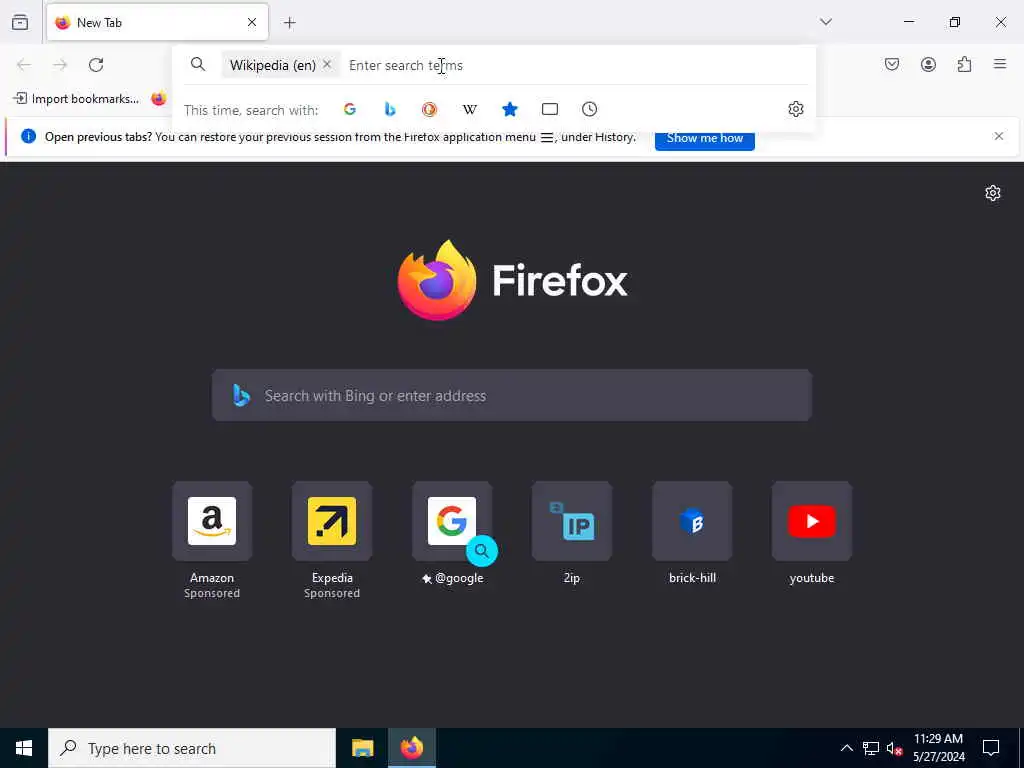Close the New Tab tab
Viewport: 1024px width, 768px height.
coord(252,22)
